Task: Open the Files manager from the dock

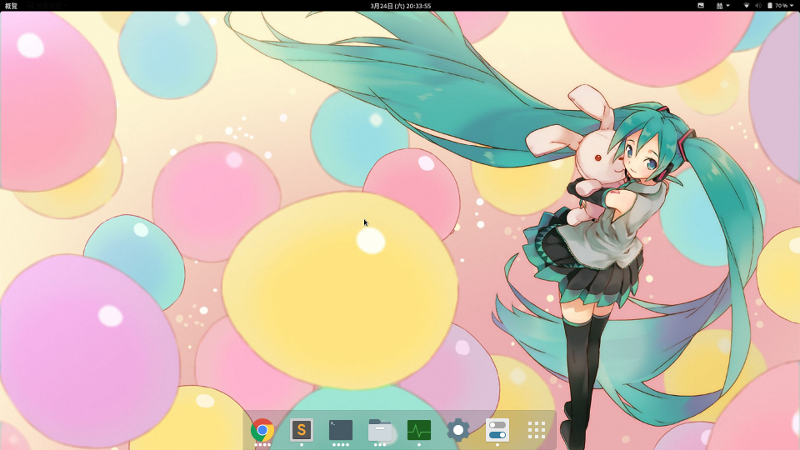Action: click(x=380, y=431)
